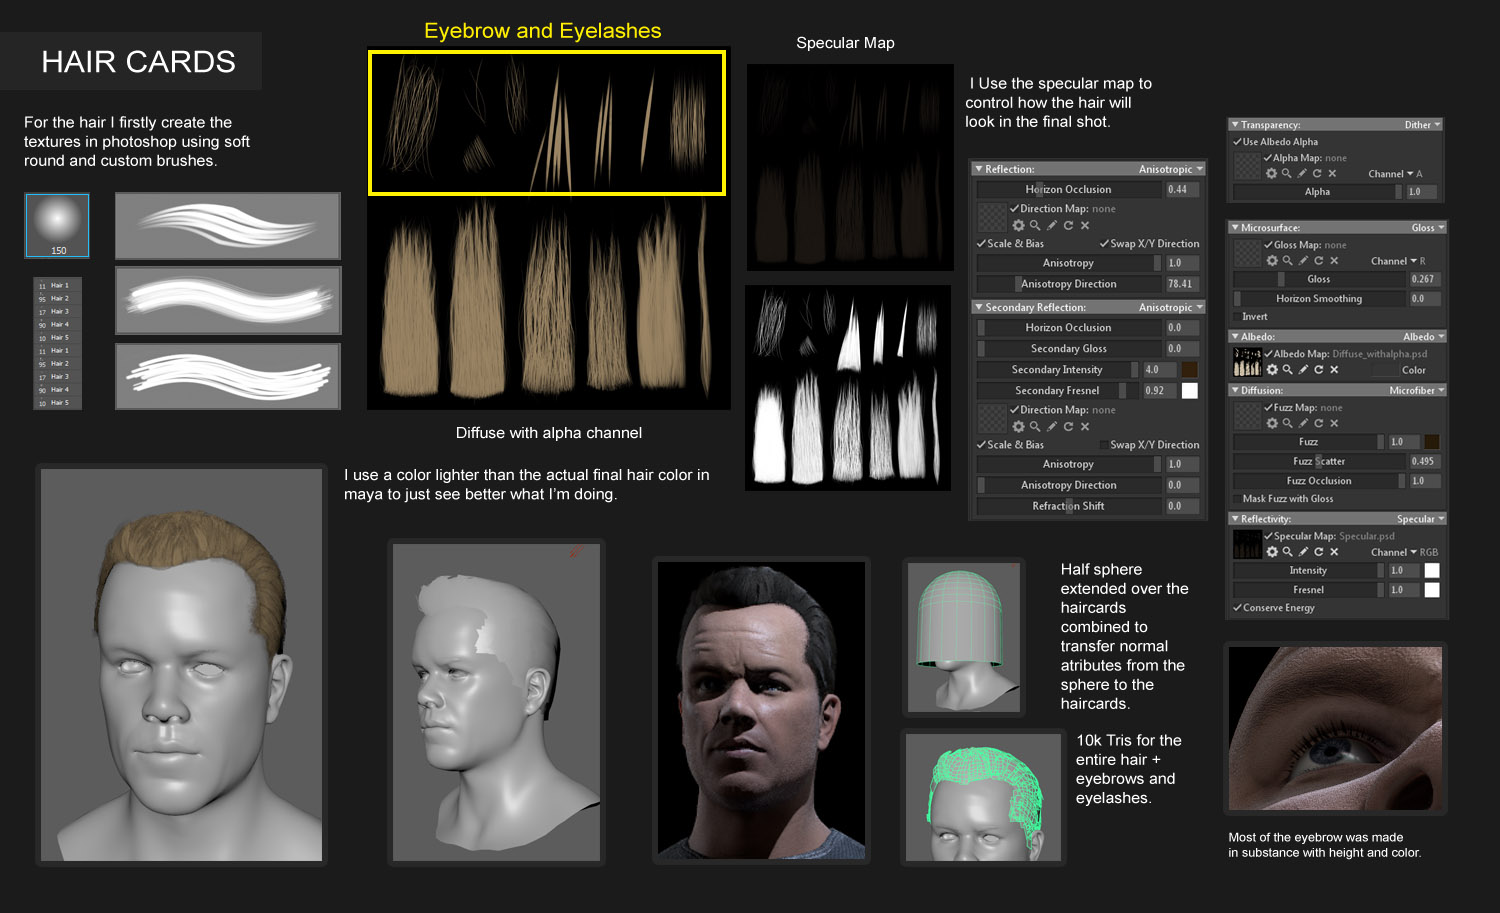Open gear icon for Specular Map
This screenshot has height=913, width=1500.
pyautogui.click(x=1272, y=551)
